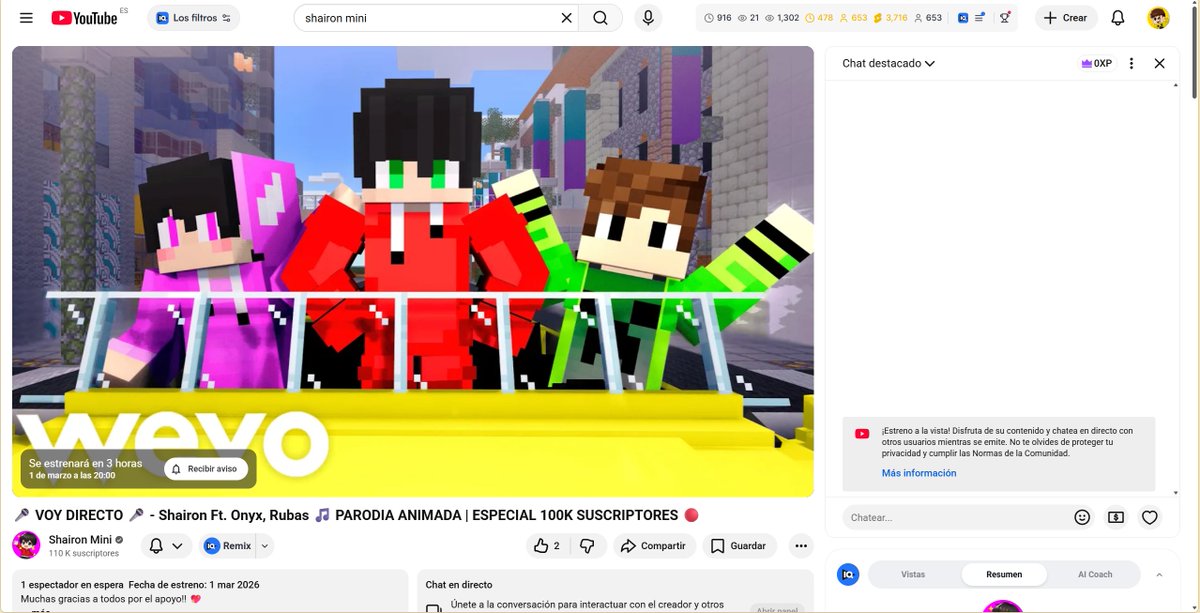Screen dimensions: 1200x613
Task: Click the 0XP crown badge
Action: point(1096,63)
